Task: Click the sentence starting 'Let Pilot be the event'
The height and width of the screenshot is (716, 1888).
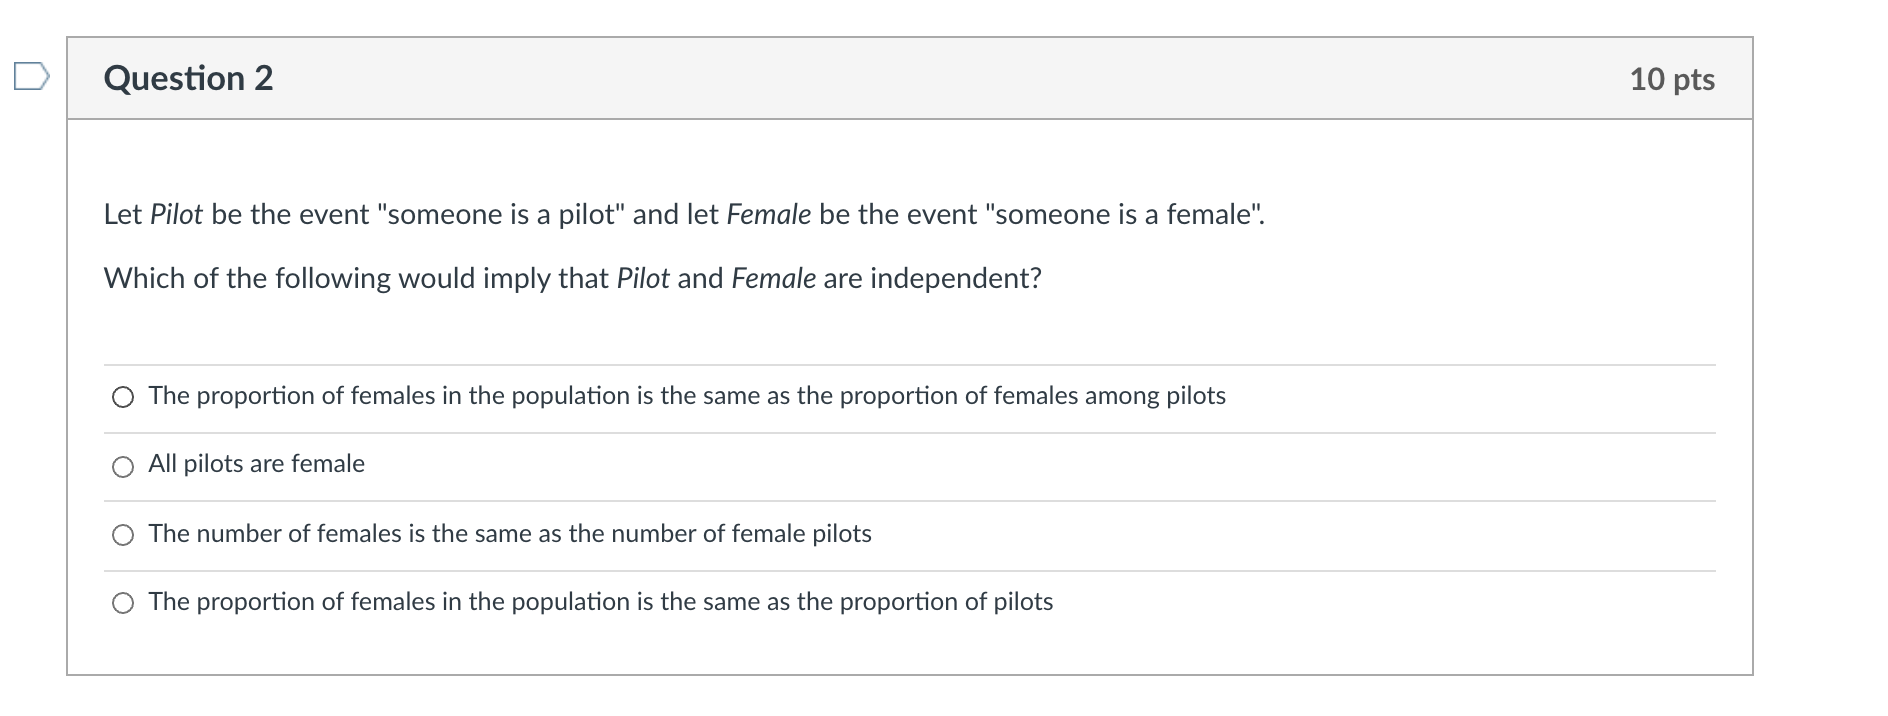Action: pyautogui.click(x=684, y=214)
